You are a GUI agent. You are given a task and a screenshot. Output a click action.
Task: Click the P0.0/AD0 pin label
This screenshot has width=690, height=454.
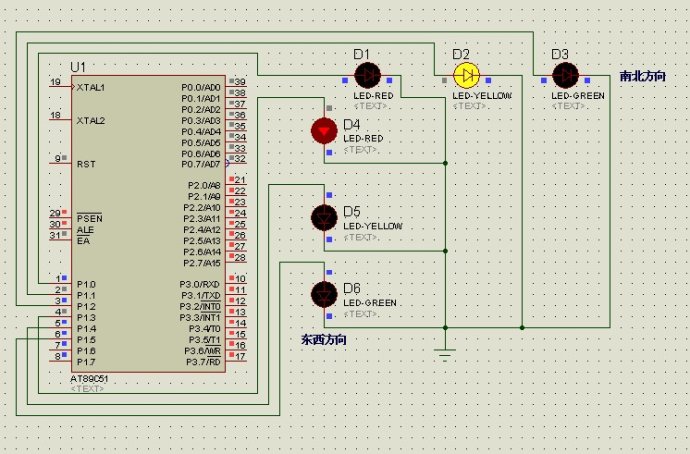201,88
